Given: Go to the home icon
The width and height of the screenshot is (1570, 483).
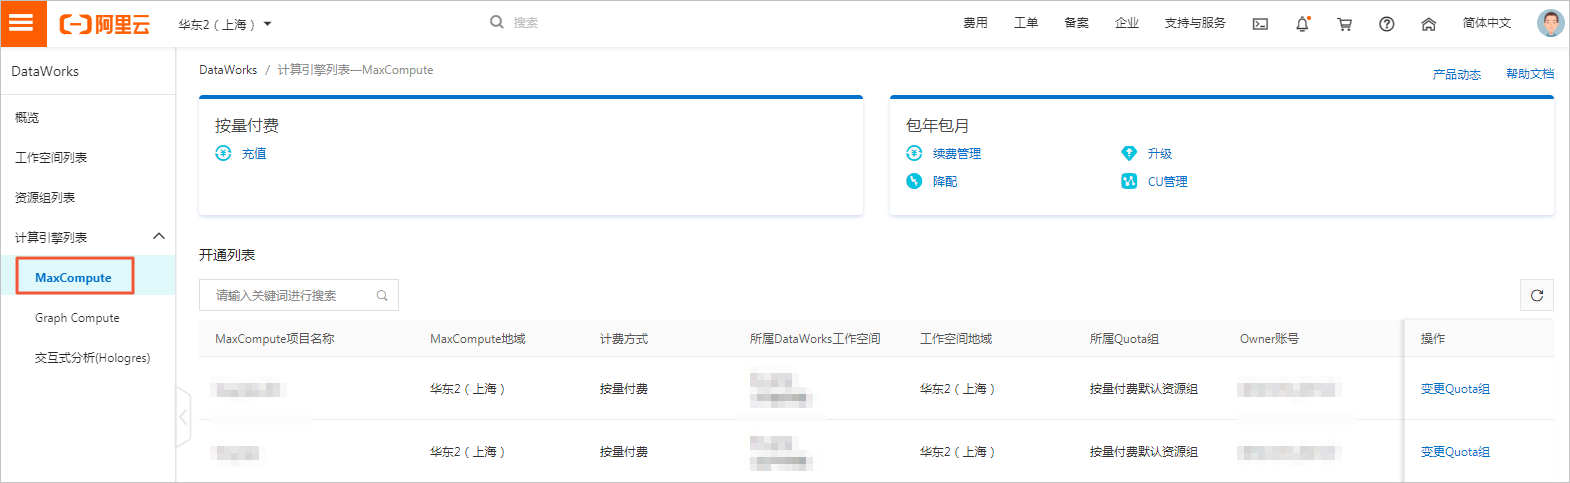Looking at the screenshot, I should [x=1428, y=24].
